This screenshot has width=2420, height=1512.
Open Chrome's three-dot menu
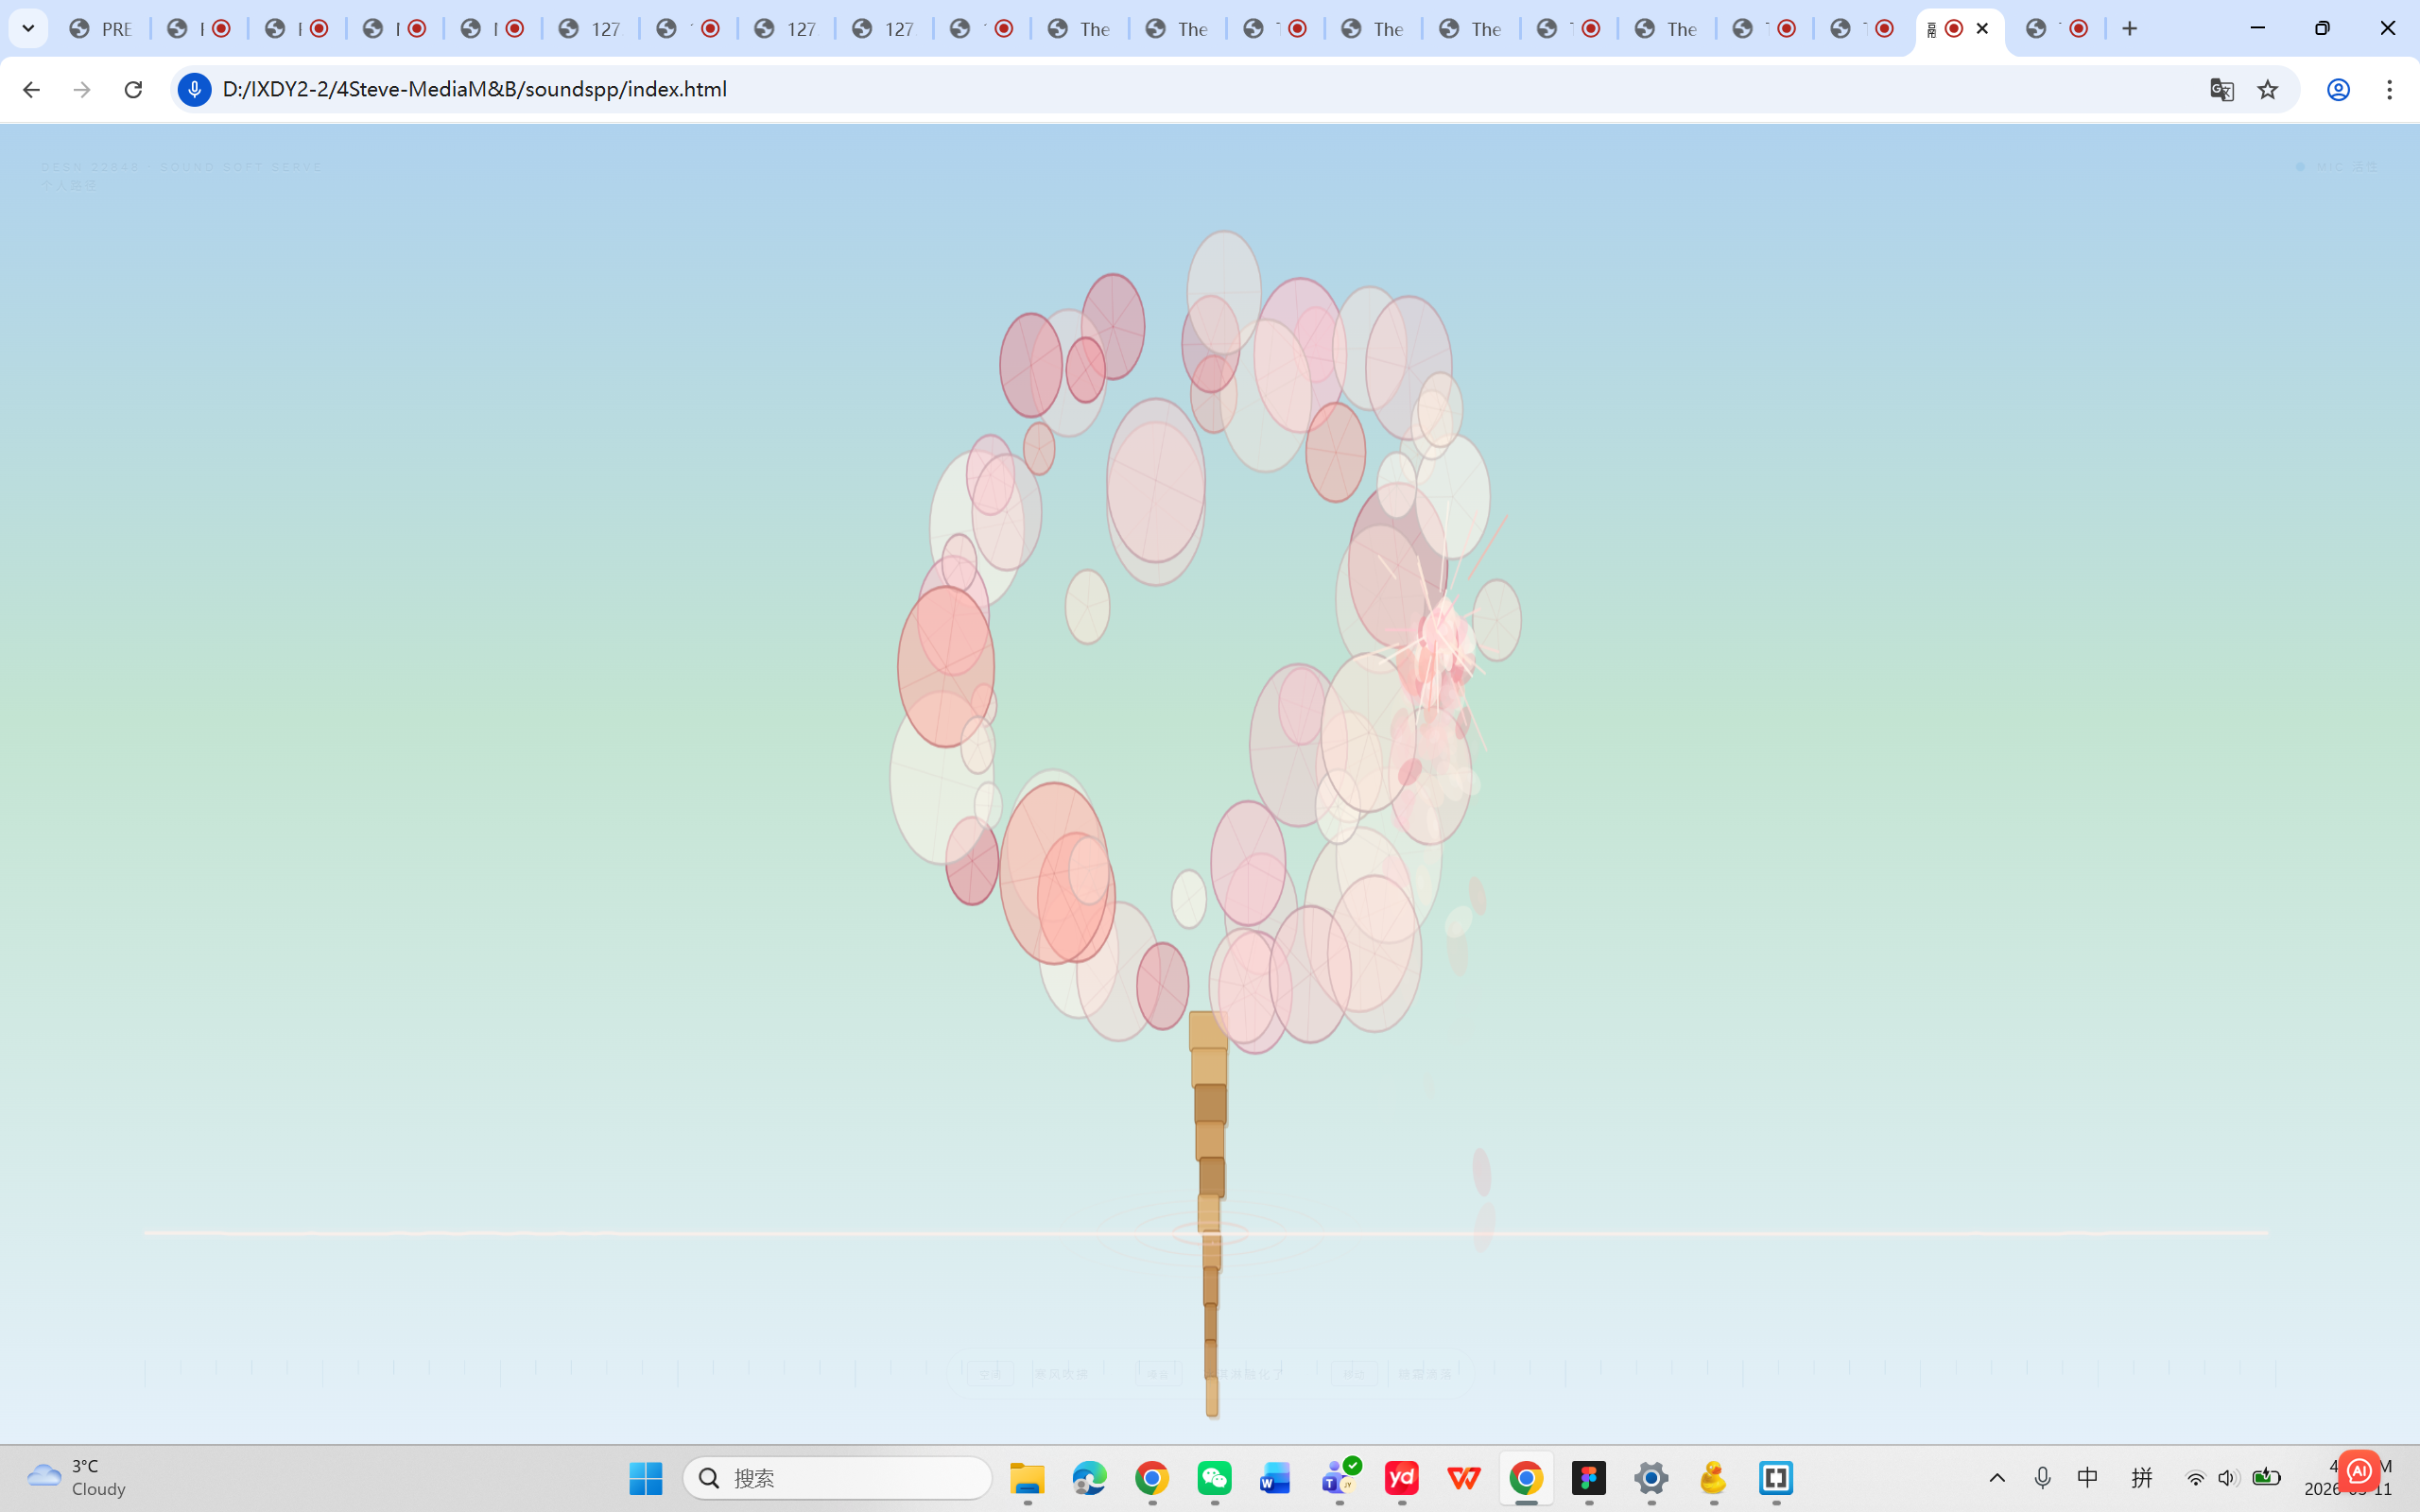(x=2389, y=89)
